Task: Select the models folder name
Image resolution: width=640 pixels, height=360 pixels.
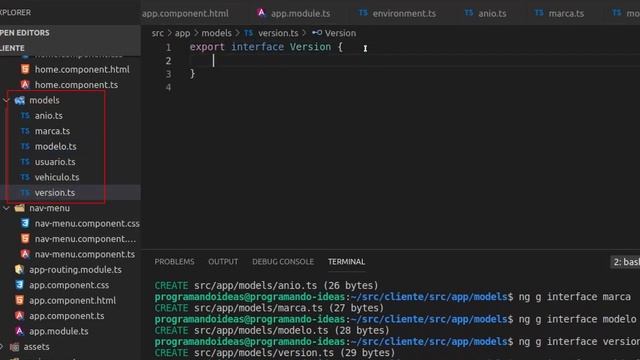Action: [44, 100]
